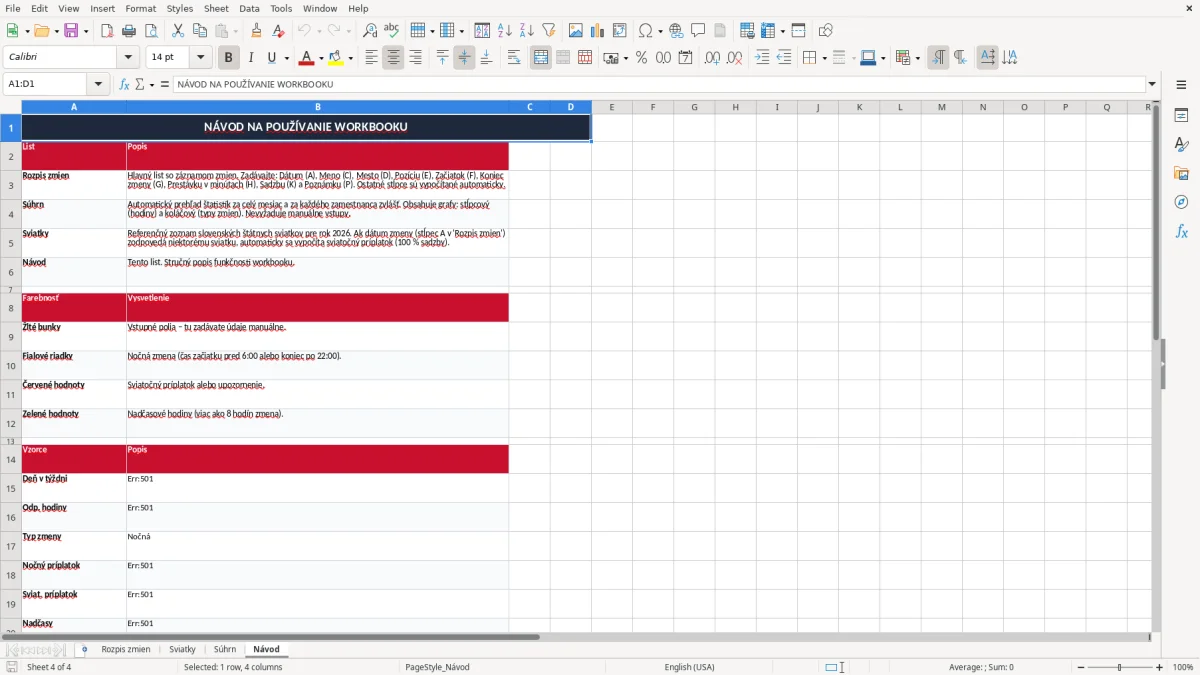Open sidebar Properties panel
This screenshot has height=675, width=1200.
pyautogui.click(x=1181, y=116)
